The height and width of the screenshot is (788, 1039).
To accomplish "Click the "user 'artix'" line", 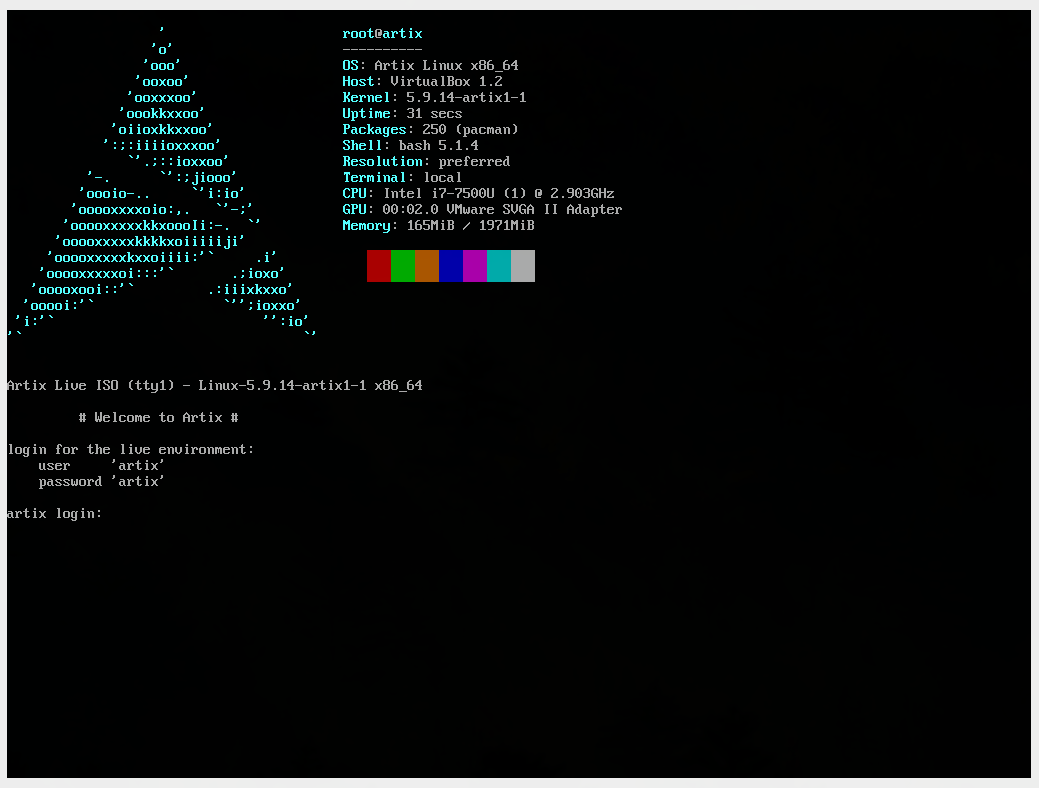I will [x=101, y=465].
